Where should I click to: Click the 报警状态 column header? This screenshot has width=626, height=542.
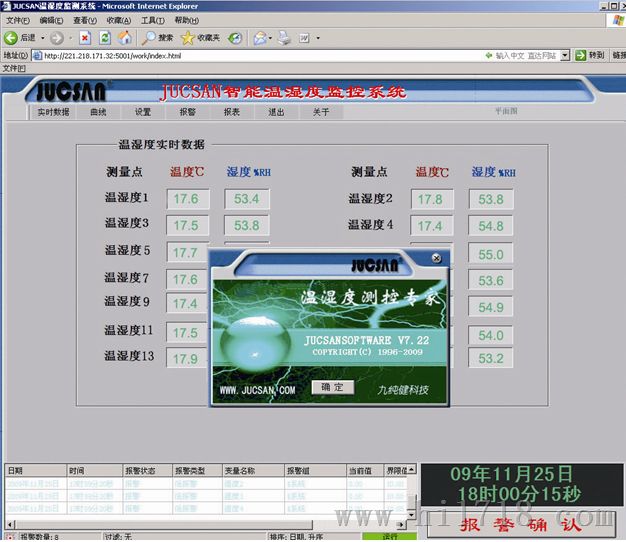click(x=147, y=471)
